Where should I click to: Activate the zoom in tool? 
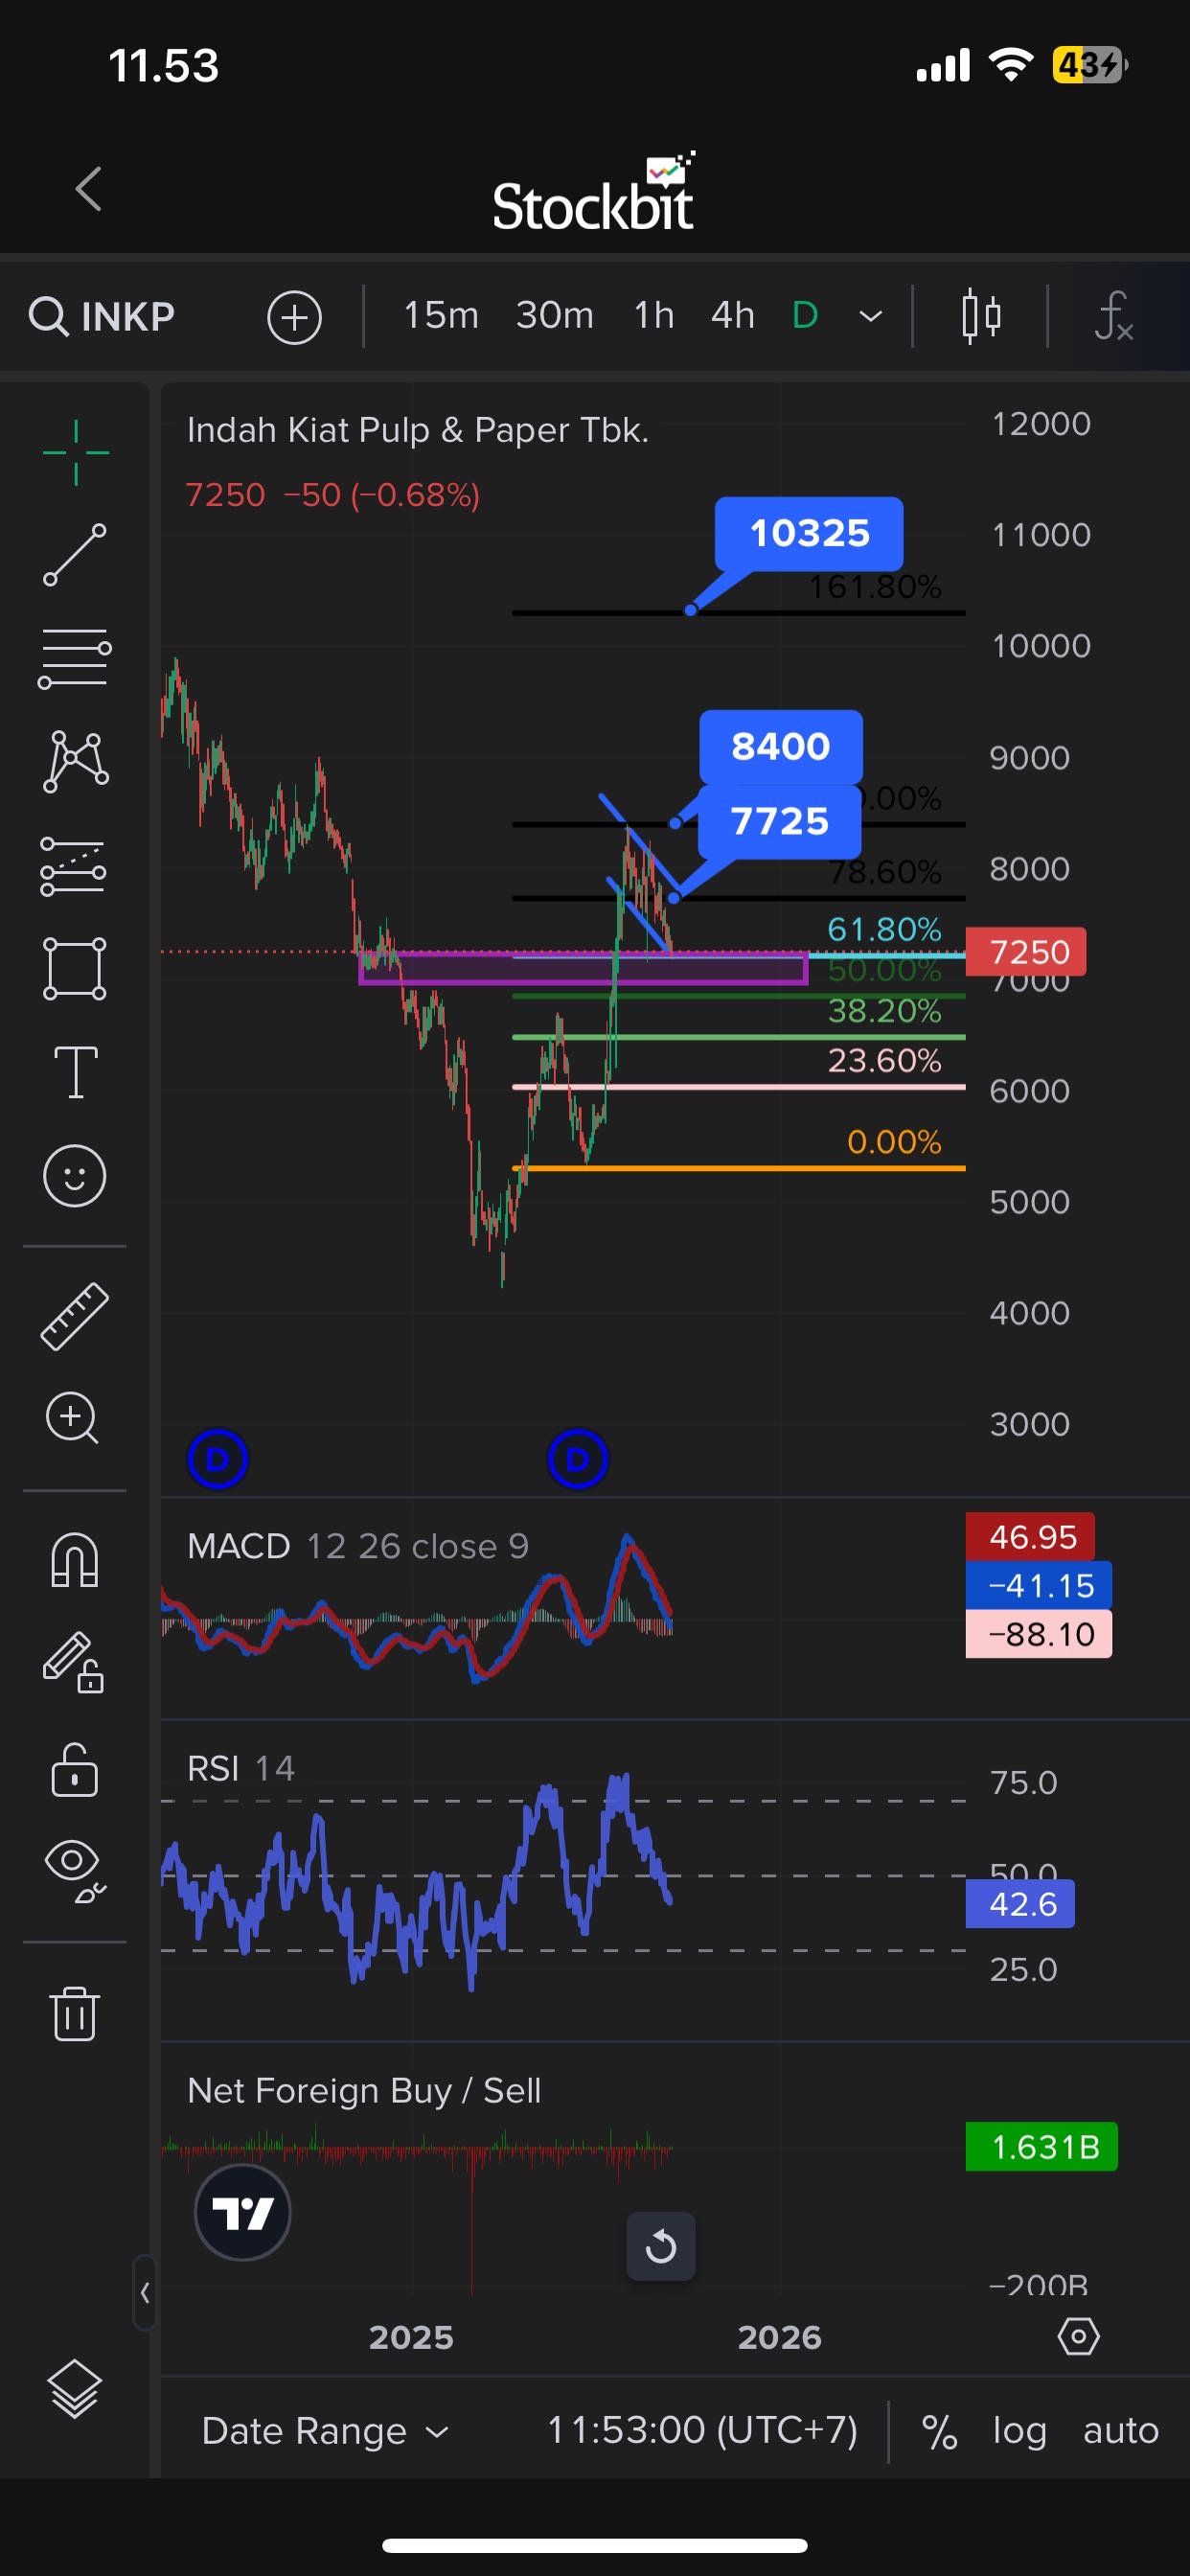(x=73, y=1418)
